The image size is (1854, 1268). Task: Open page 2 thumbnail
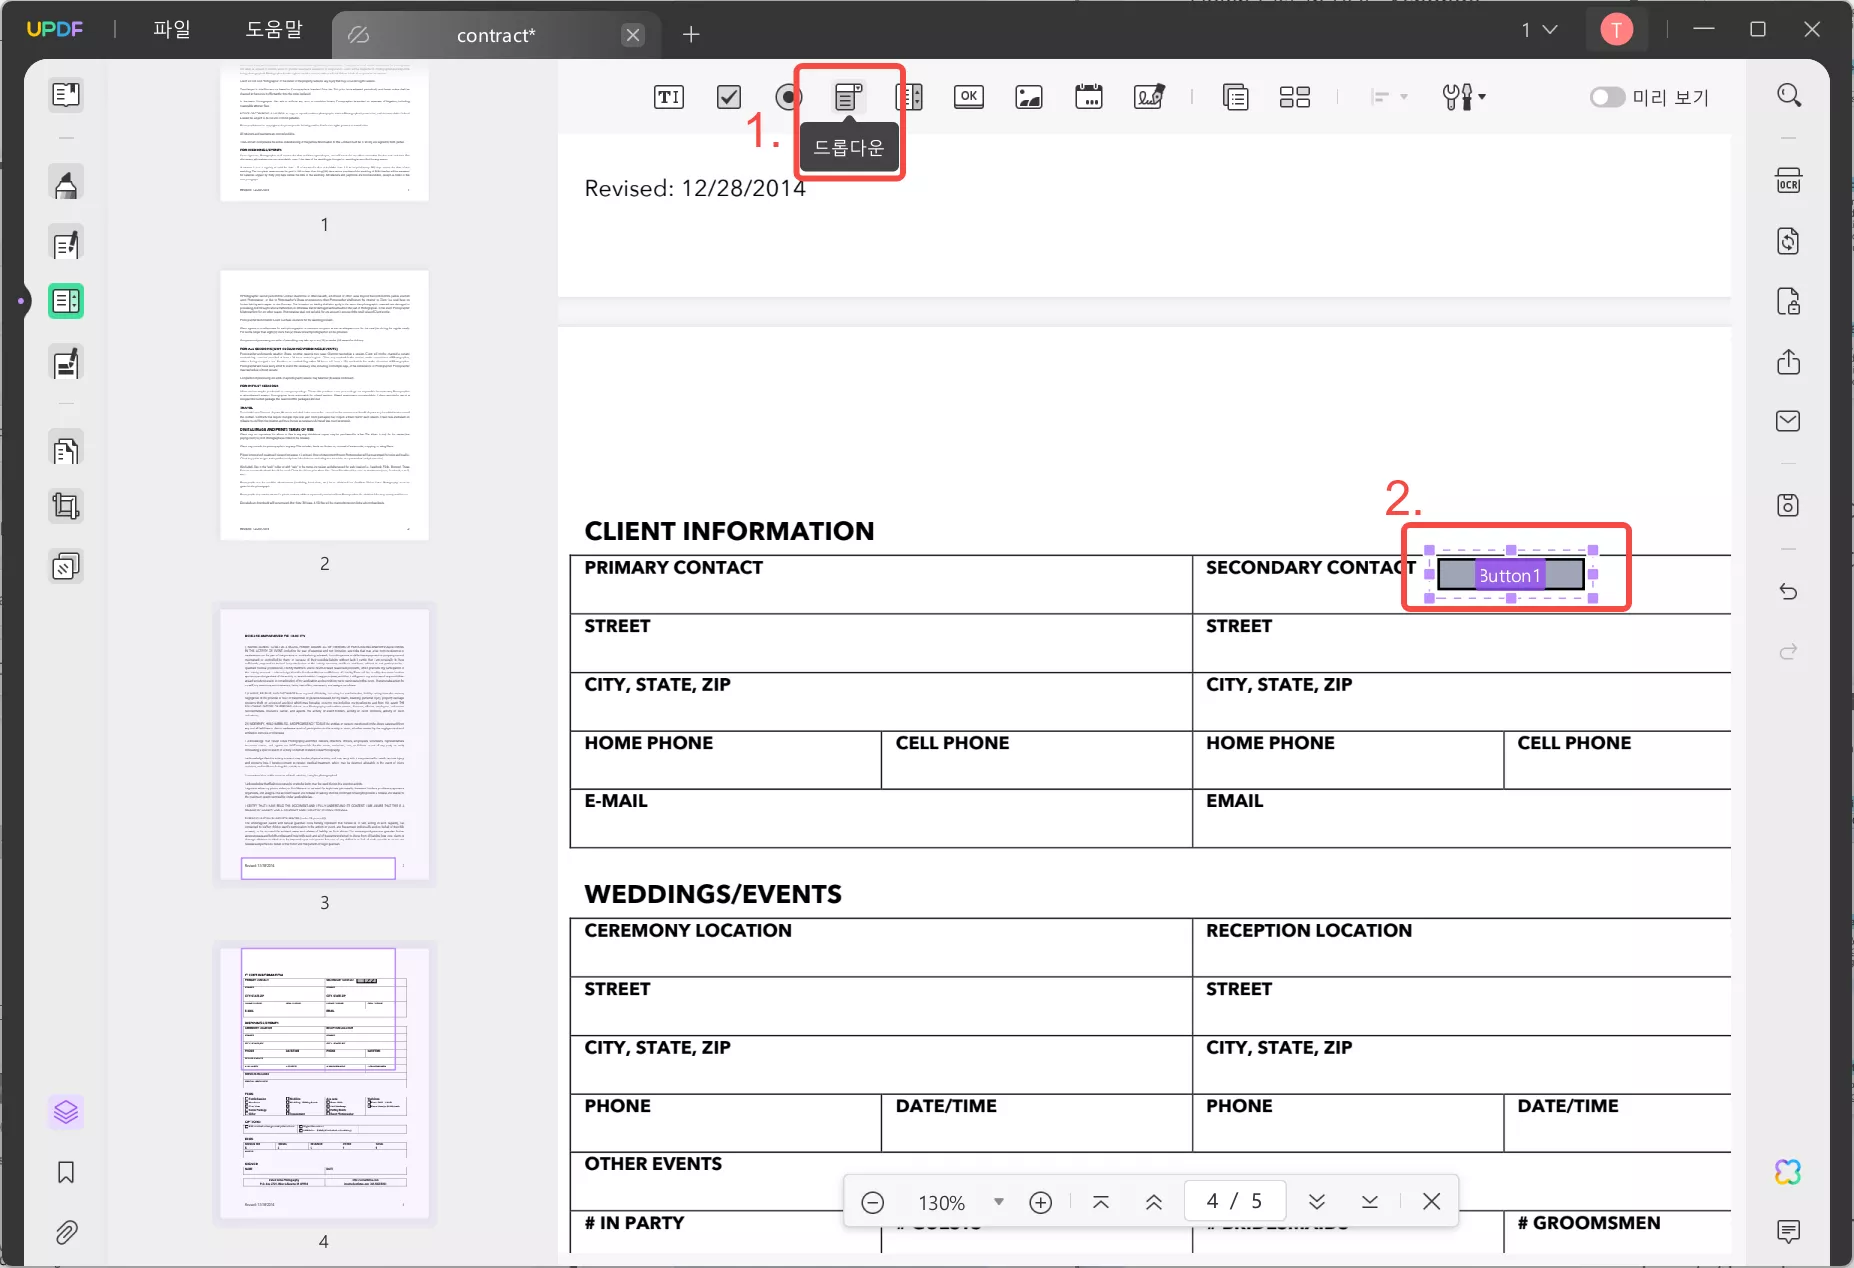point(325,405)
